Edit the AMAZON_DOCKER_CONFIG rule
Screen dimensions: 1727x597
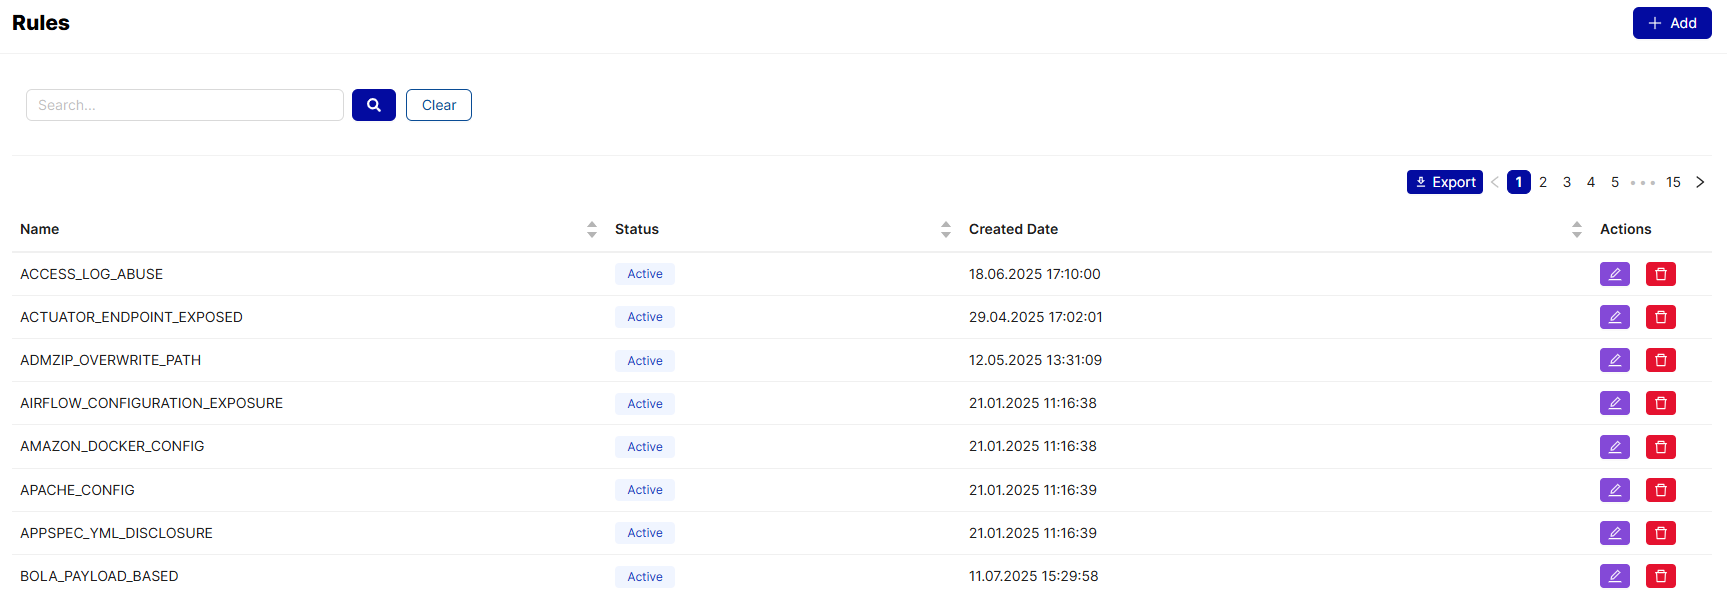[x=1614, y=447]
